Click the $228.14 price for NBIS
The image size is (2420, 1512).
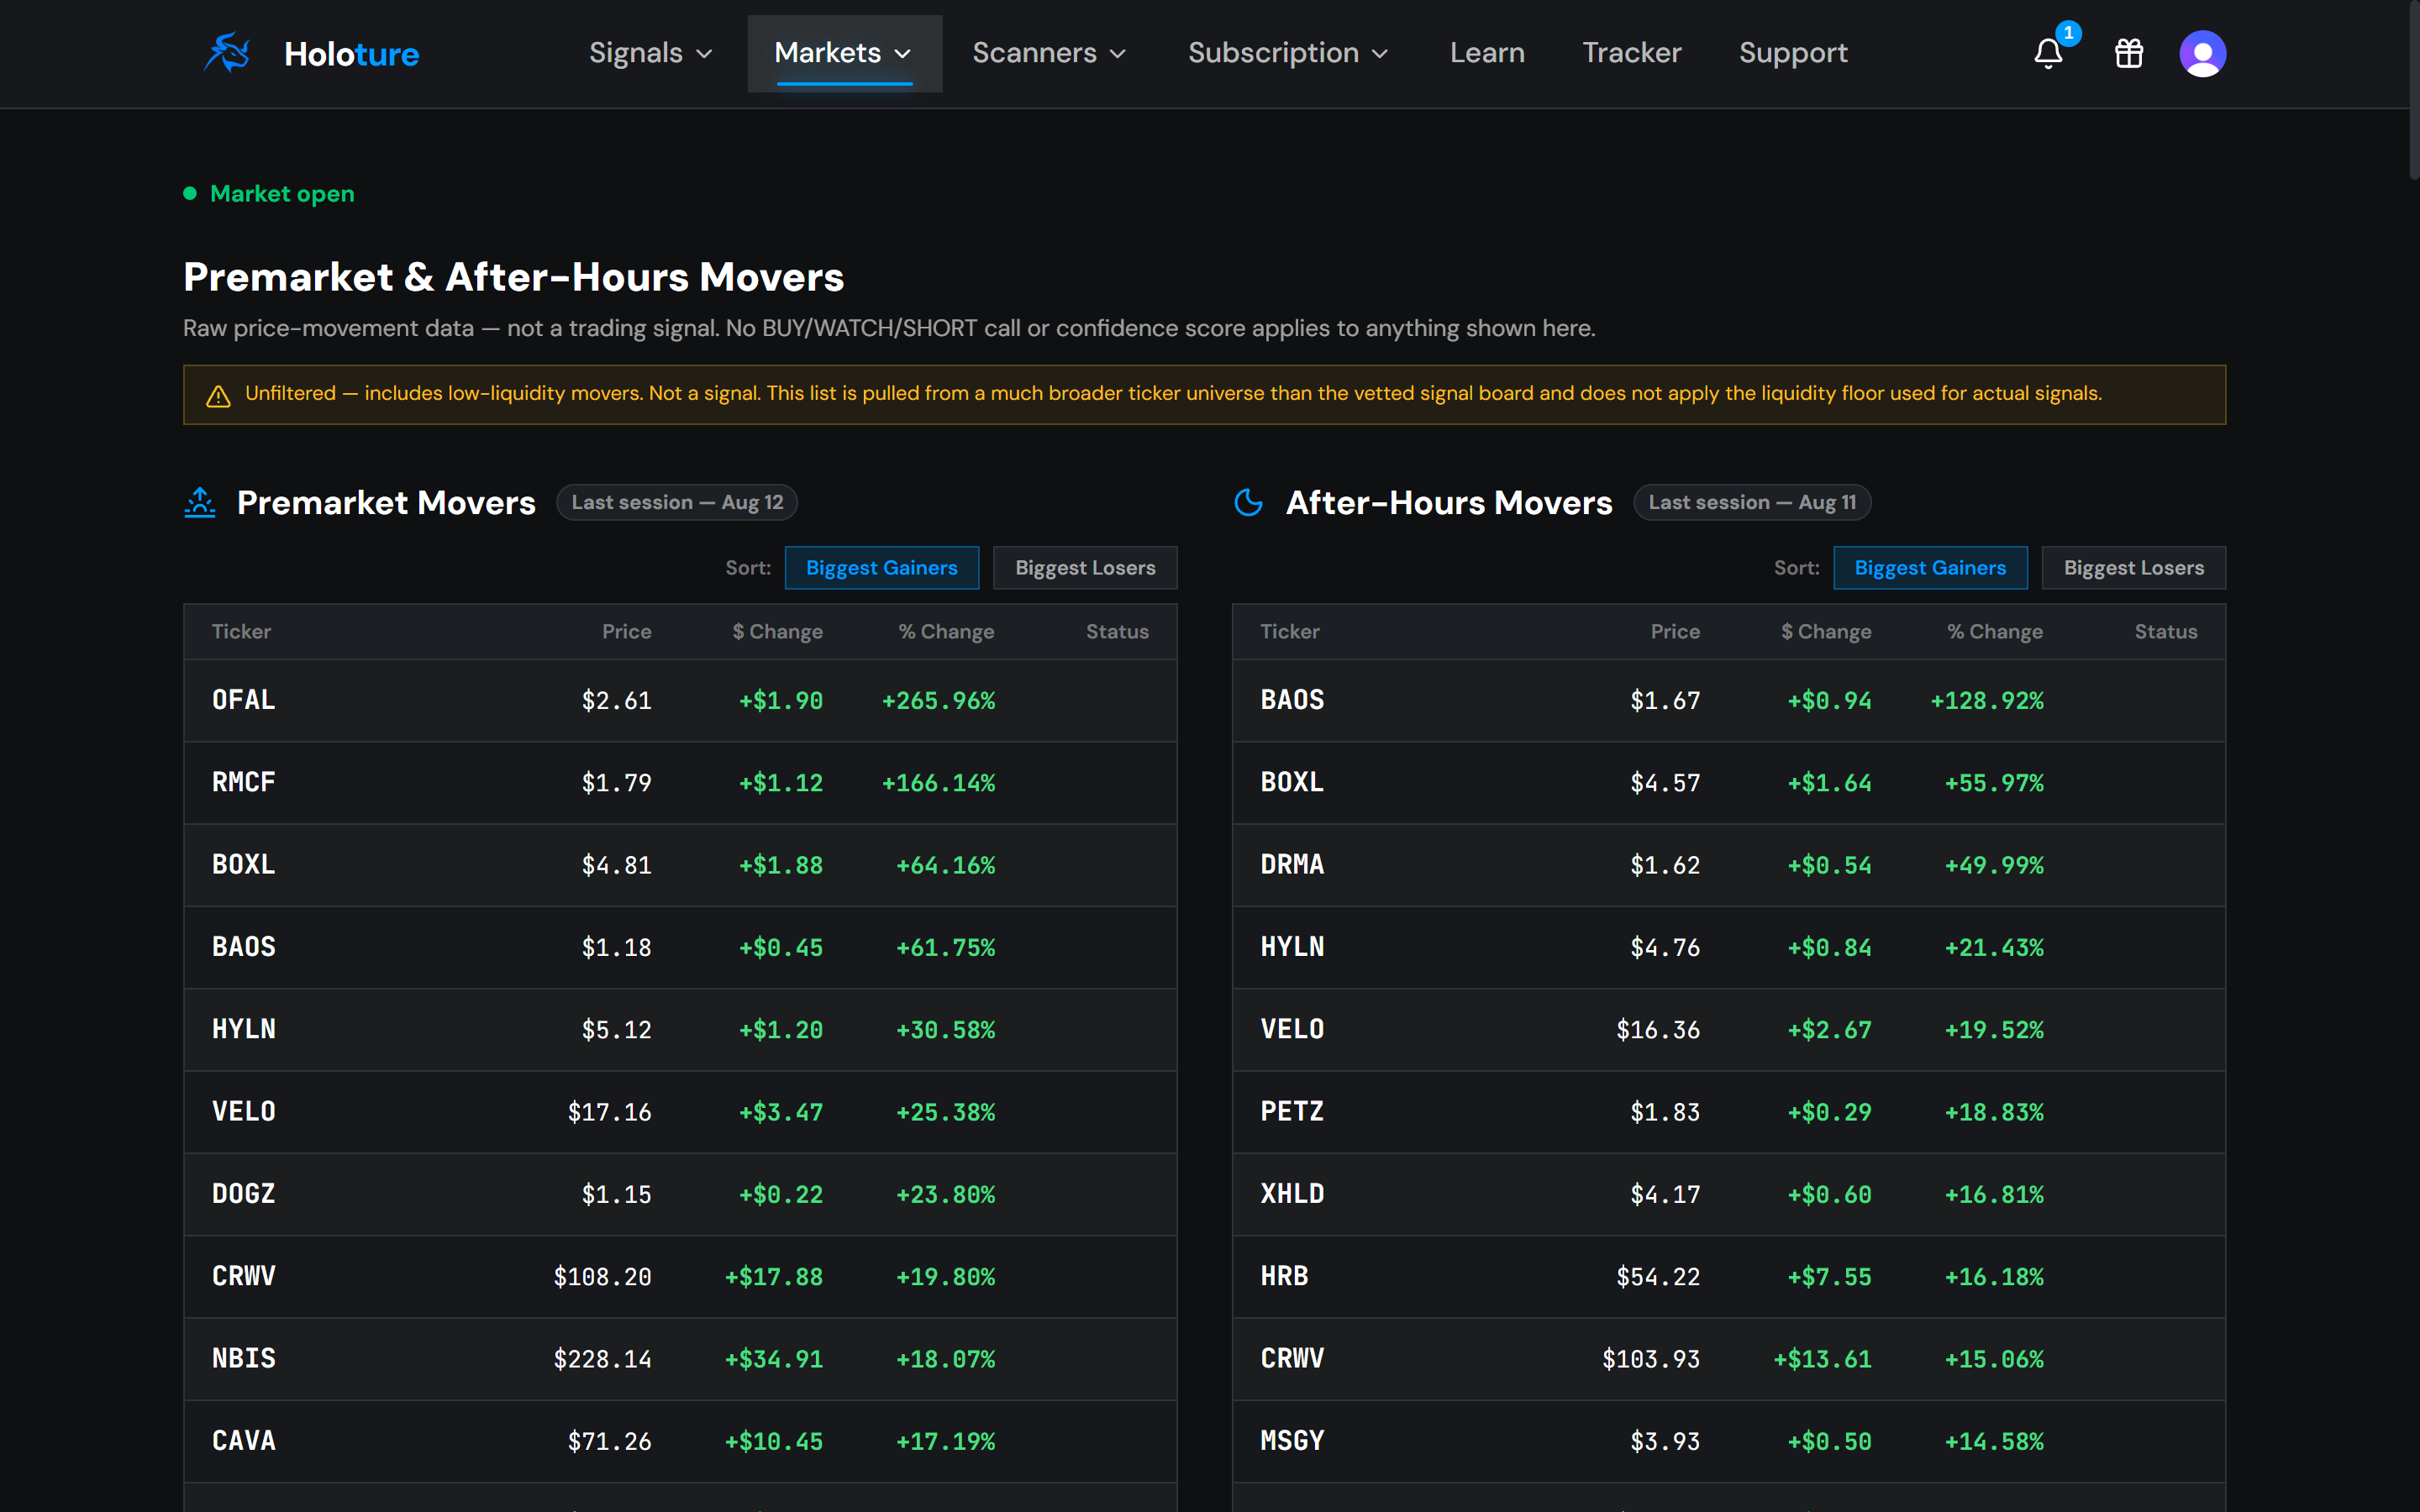point(602,1359)
